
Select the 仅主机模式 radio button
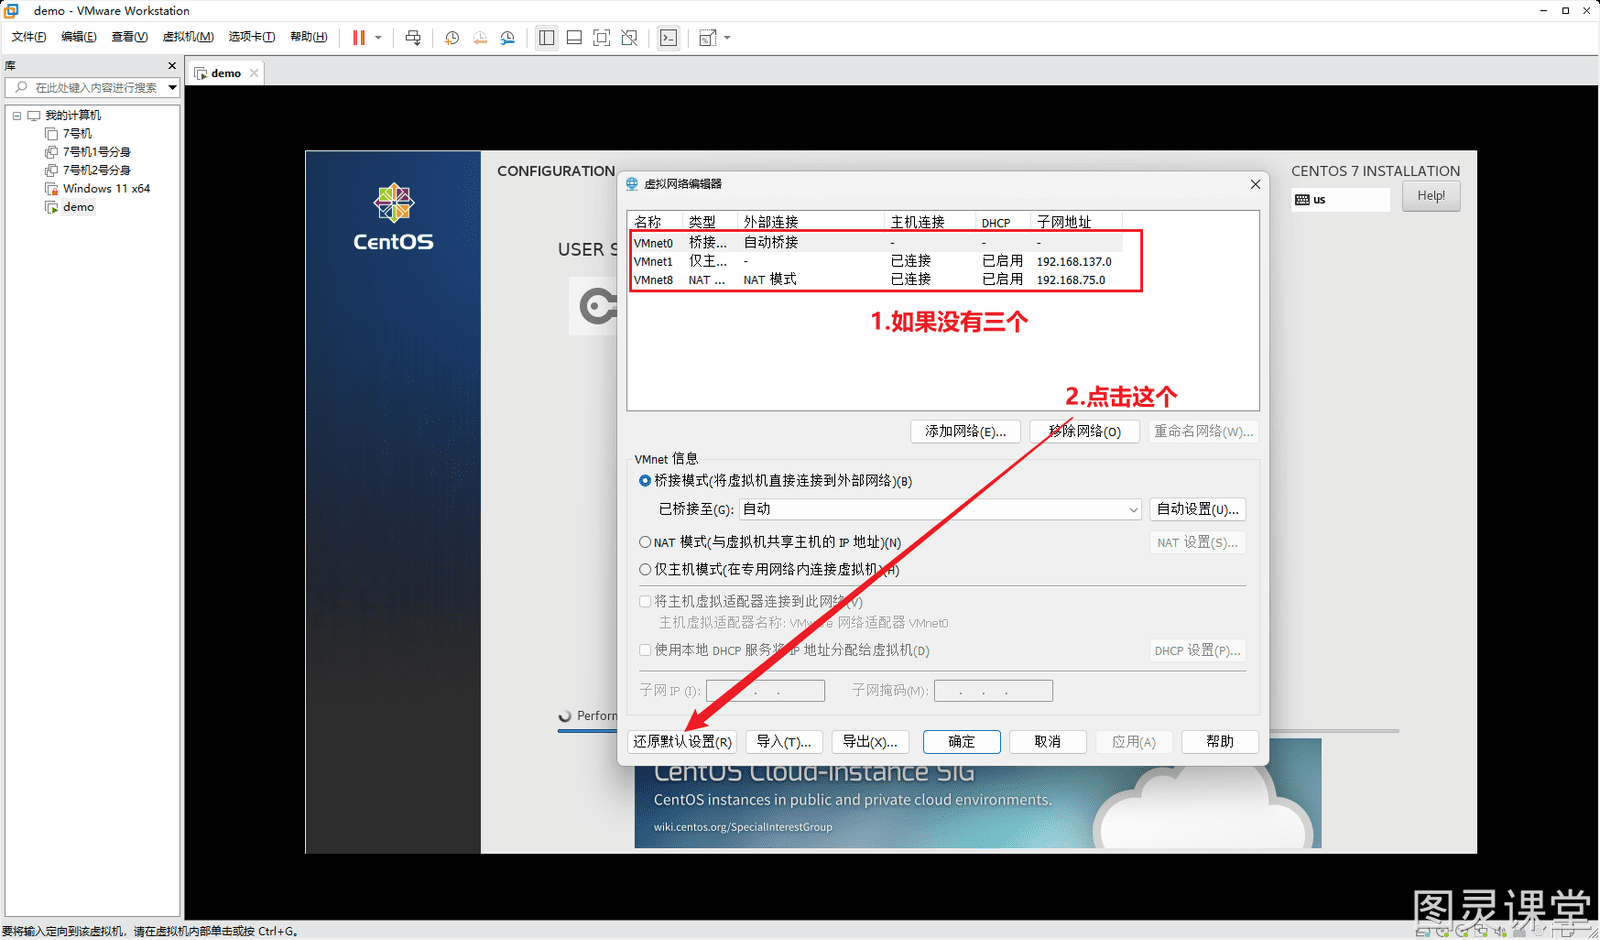click(645, 570)
